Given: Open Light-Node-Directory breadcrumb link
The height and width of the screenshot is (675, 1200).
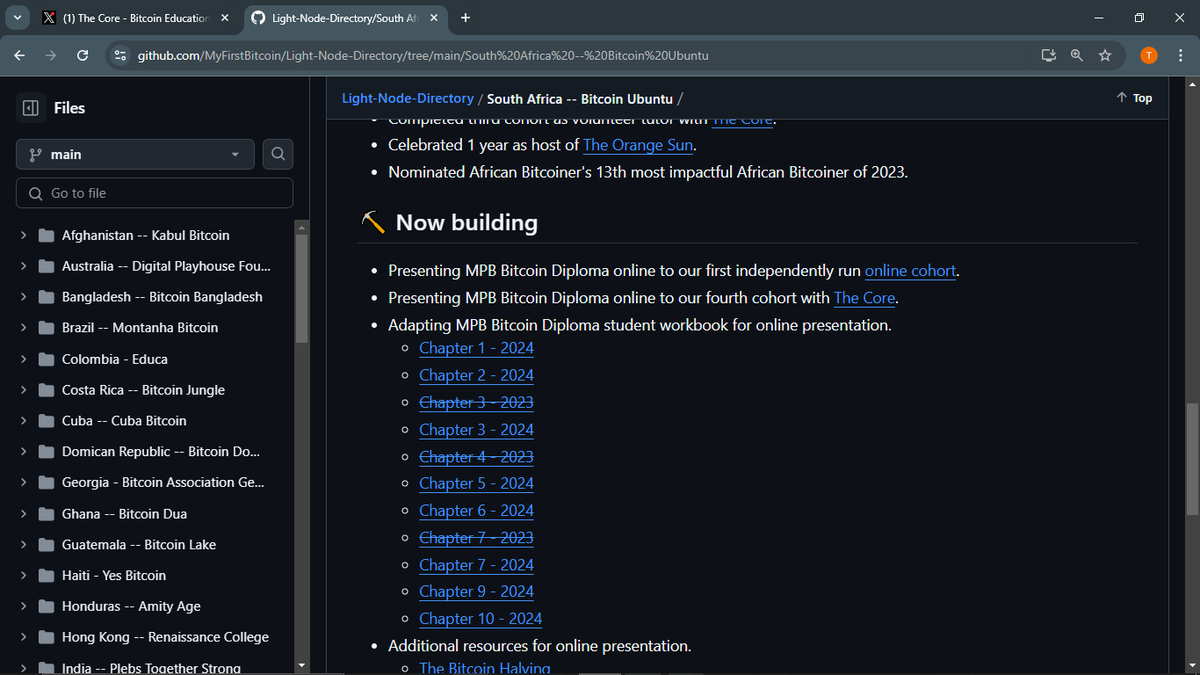Looking at the screenshot, I should 408,98.
